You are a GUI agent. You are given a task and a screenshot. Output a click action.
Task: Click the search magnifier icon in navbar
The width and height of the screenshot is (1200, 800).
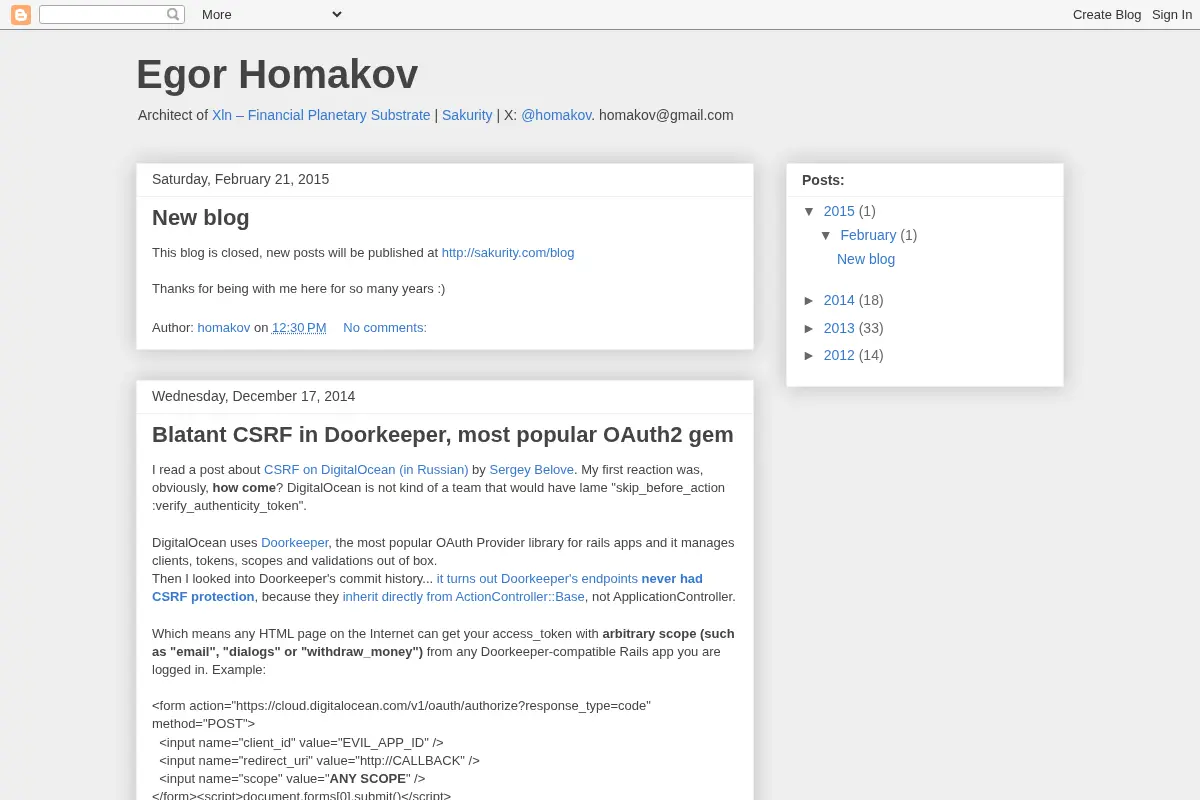tap(173, 15)
